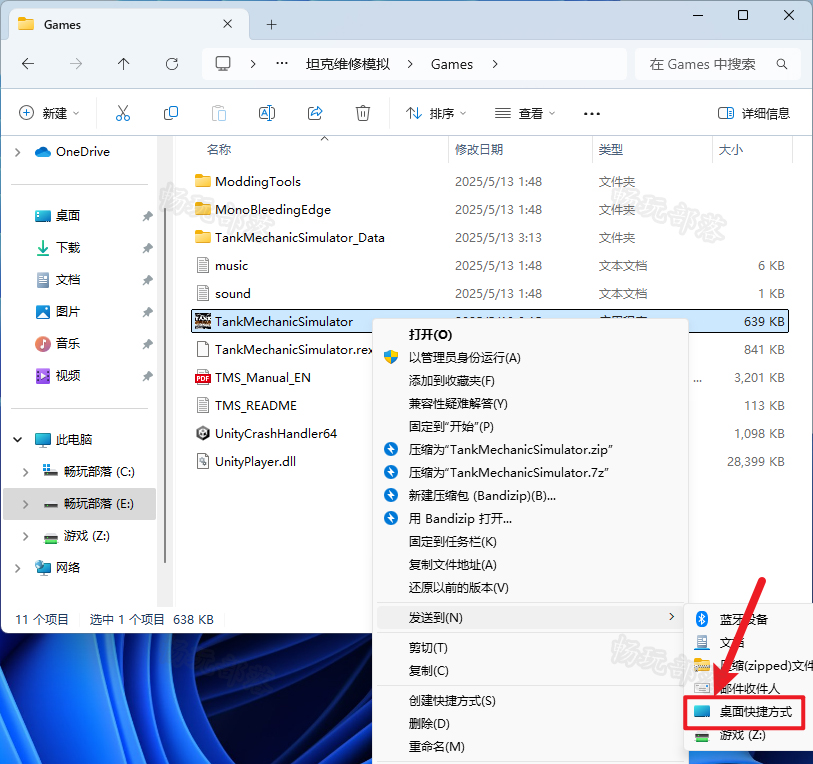
Task: Expand the 游戏 (Z:) drive node in sidebar
Action: pyautogui.click(x=25, y=536)
